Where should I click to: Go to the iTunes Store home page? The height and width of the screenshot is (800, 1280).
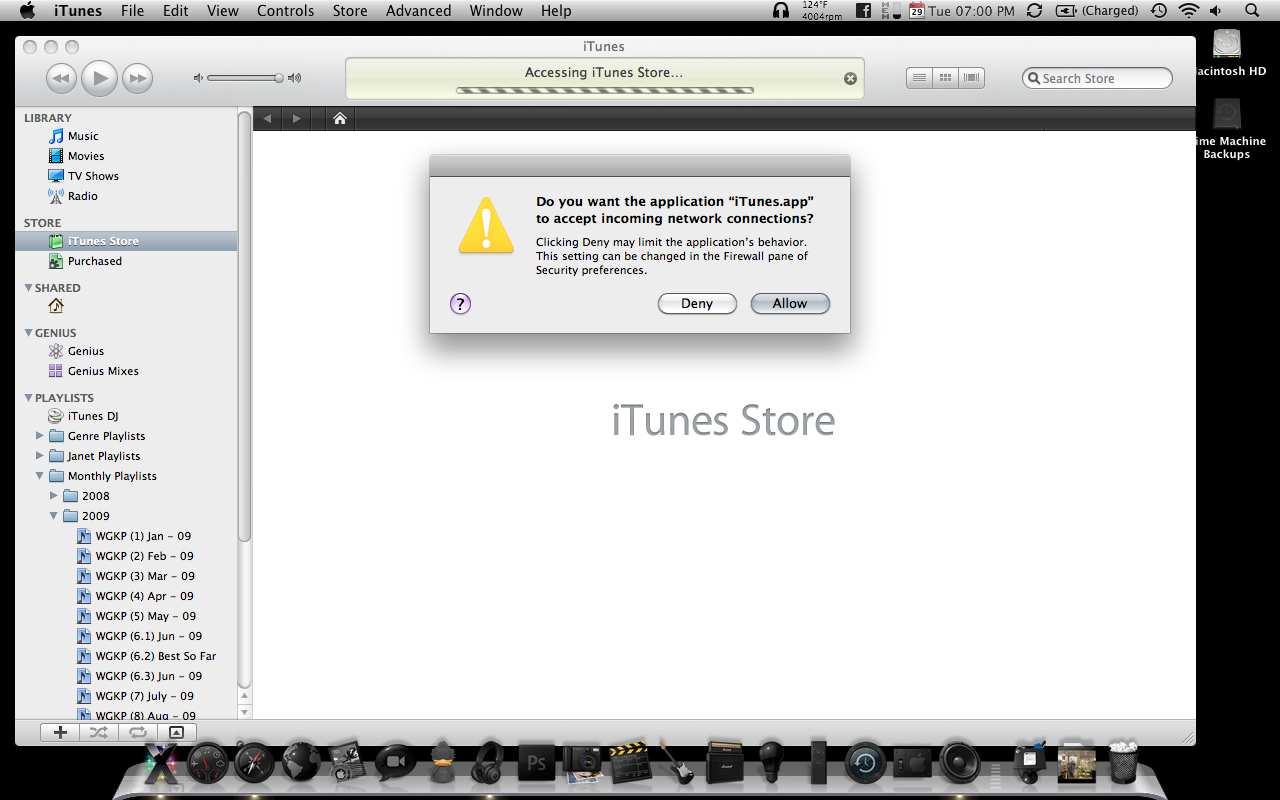click(x=340, y=118)
